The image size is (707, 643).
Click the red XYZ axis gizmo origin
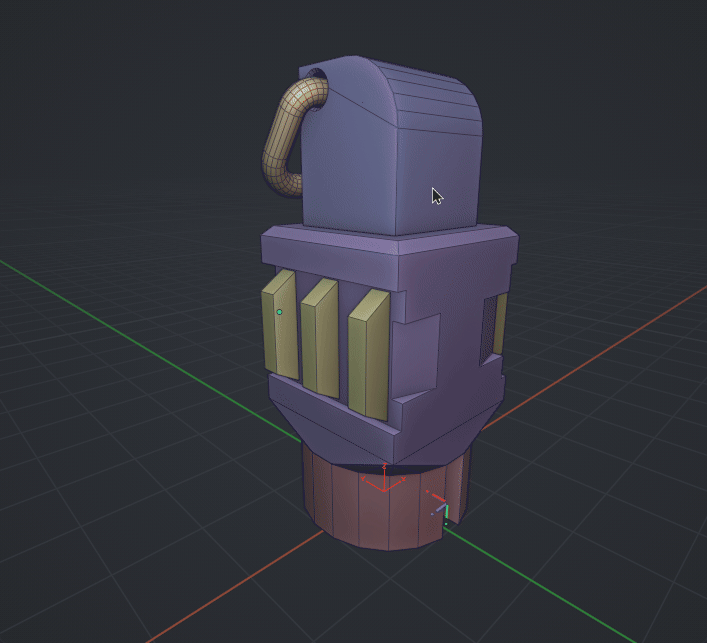tap(384, 490)
